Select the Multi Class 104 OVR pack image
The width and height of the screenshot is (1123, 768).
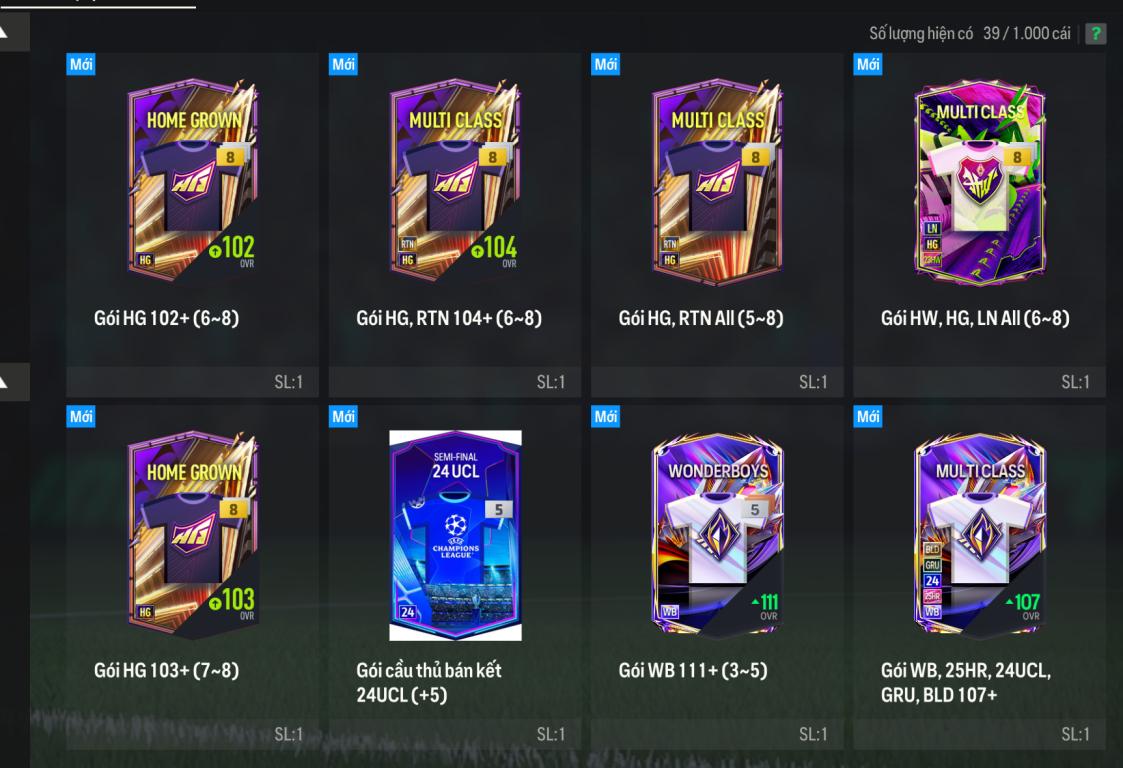455,180
